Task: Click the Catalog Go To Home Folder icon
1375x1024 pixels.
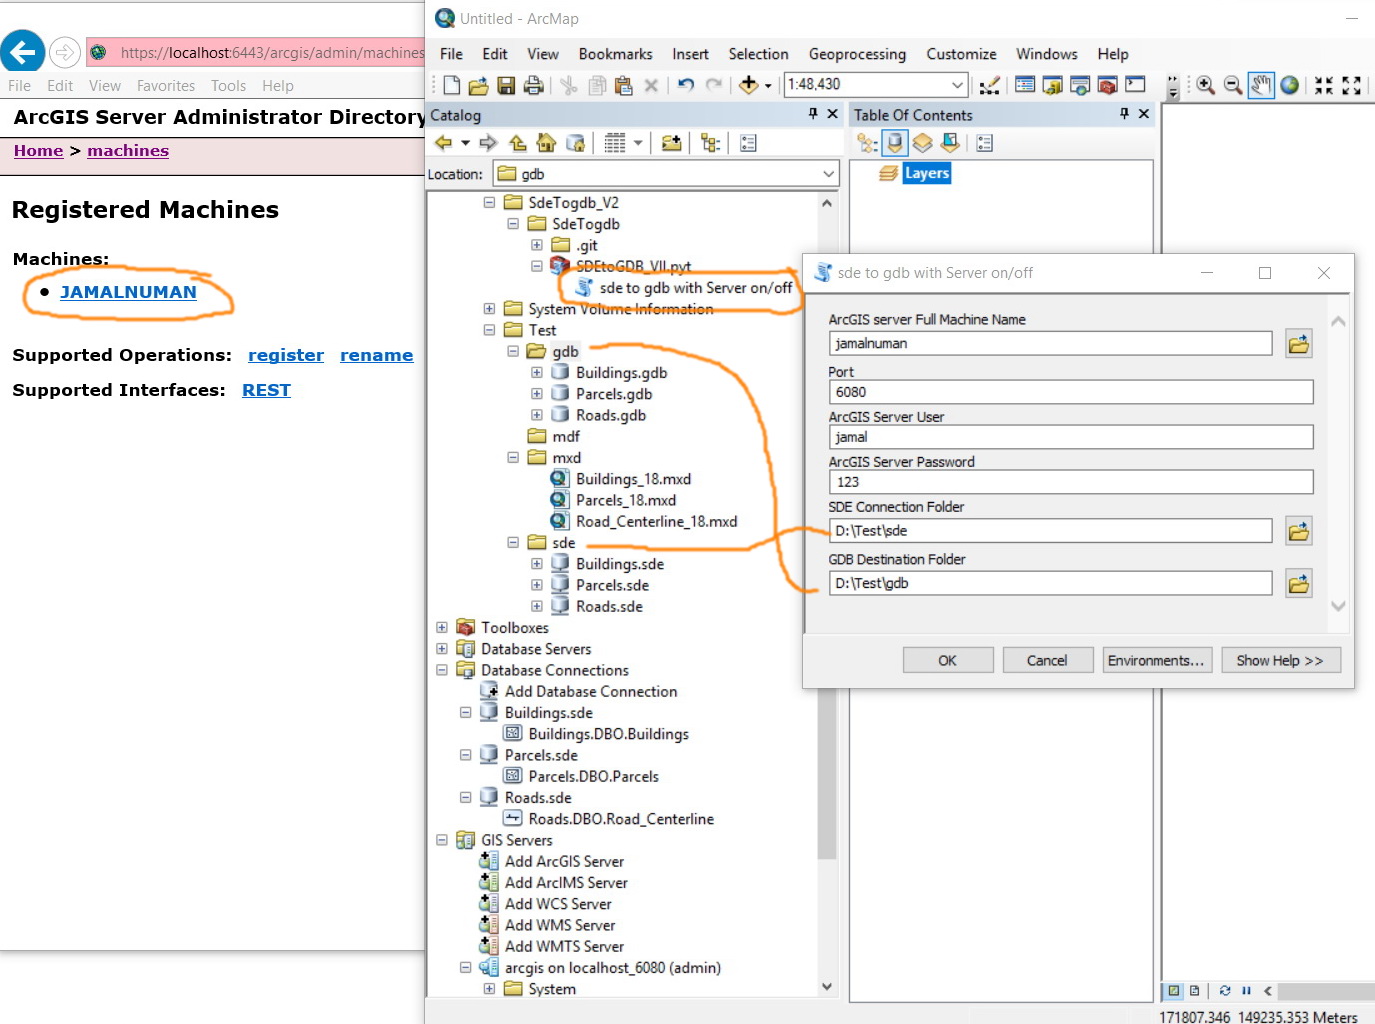Action: pos(546,143)
